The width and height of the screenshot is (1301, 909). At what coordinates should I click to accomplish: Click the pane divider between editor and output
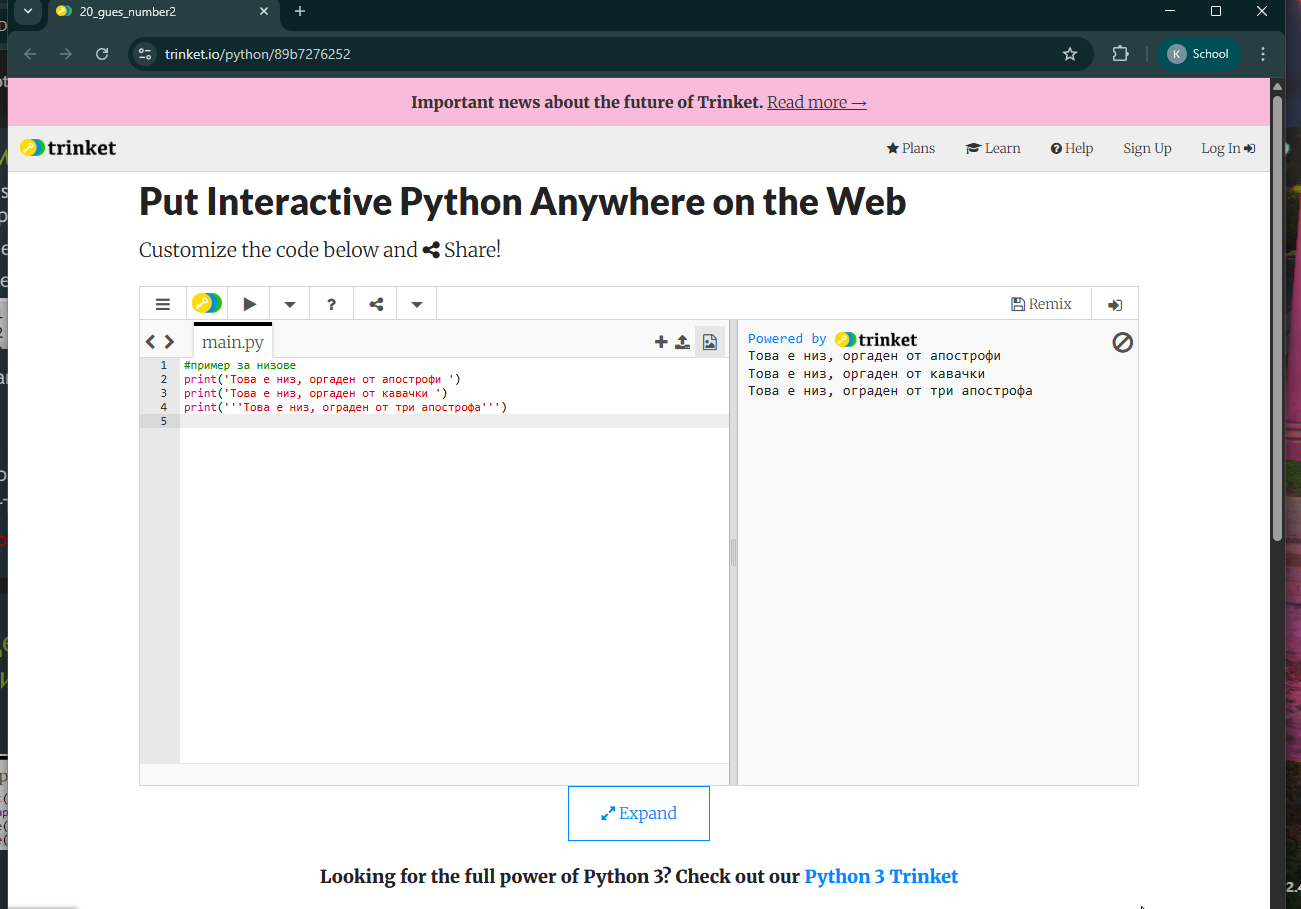(x=733, y=552)
